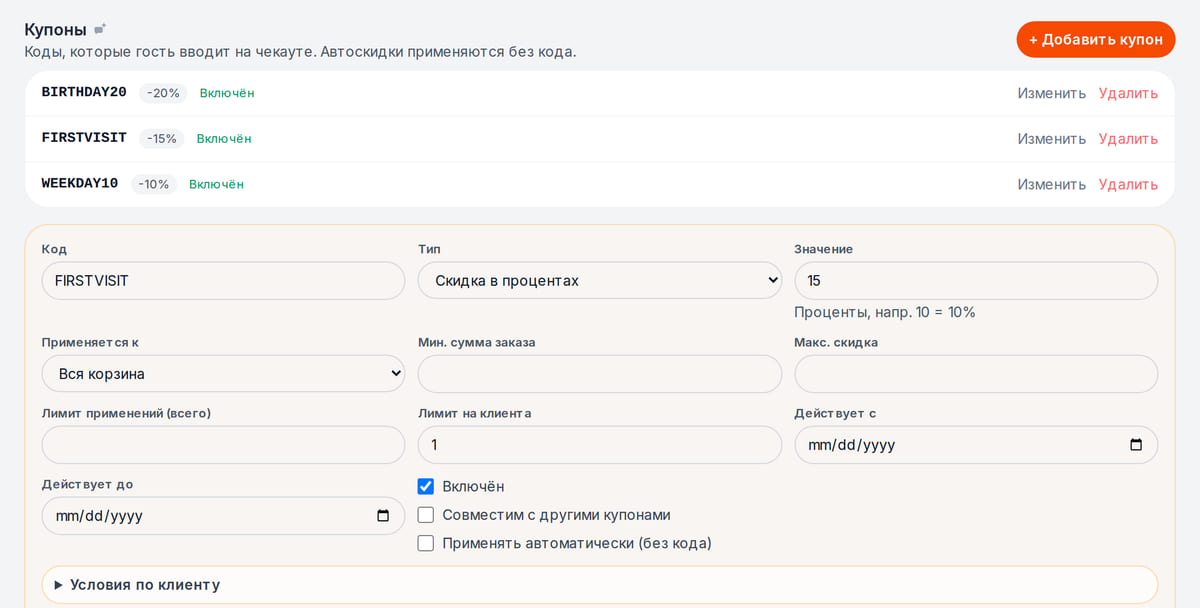Select the BIRTHDAY20 coupon code text
Viewport: 1200px width, 608px height.
point(84,92)
